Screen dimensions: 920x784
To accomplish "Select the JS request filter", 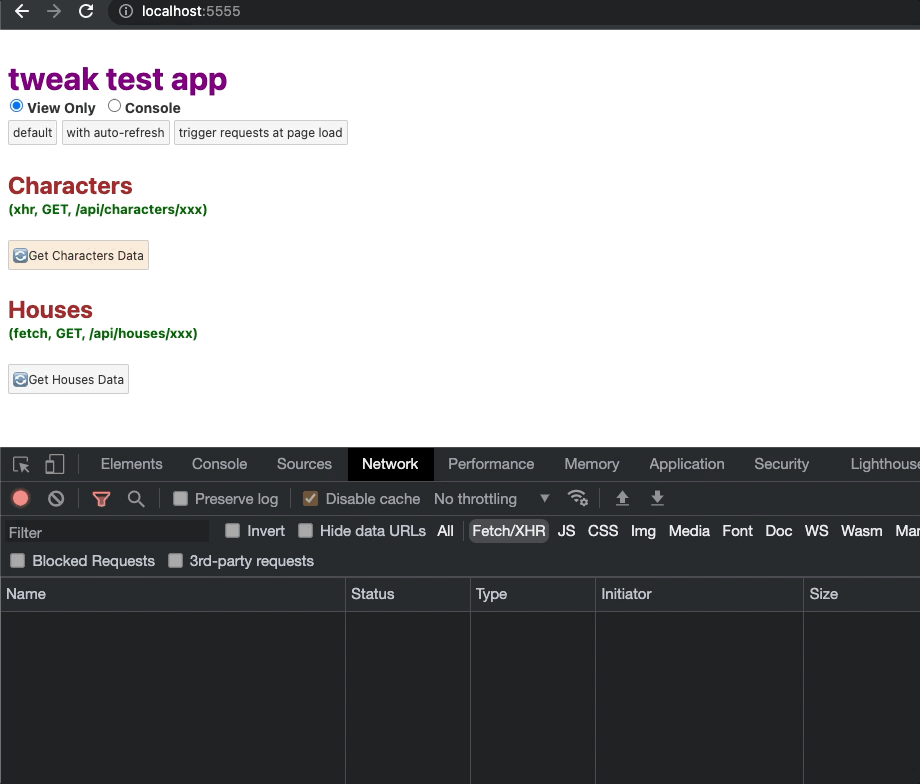I will coord(566,531).
